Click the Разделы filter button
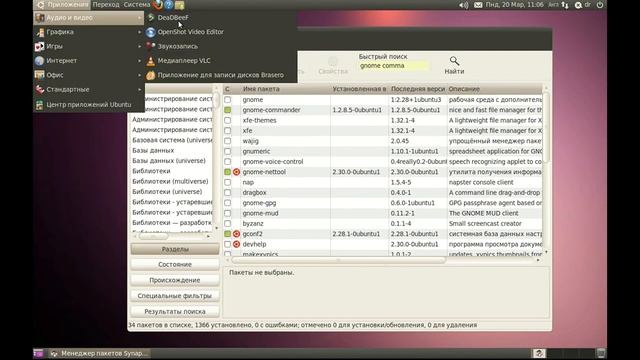Image resolution: width=640 pixels, height=360 pixels. (x=175, y=249)
